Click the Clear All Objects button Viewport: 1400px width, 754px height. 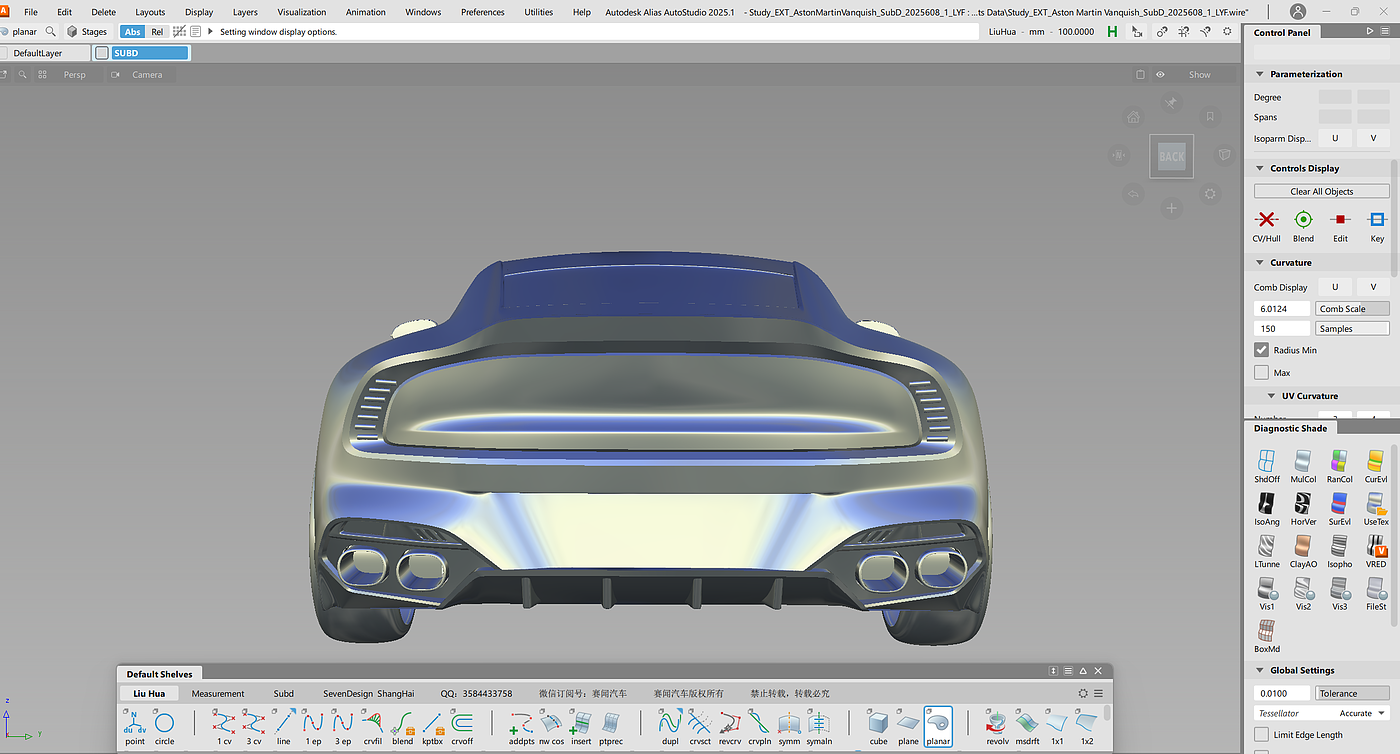click(x=1321, y=191)
